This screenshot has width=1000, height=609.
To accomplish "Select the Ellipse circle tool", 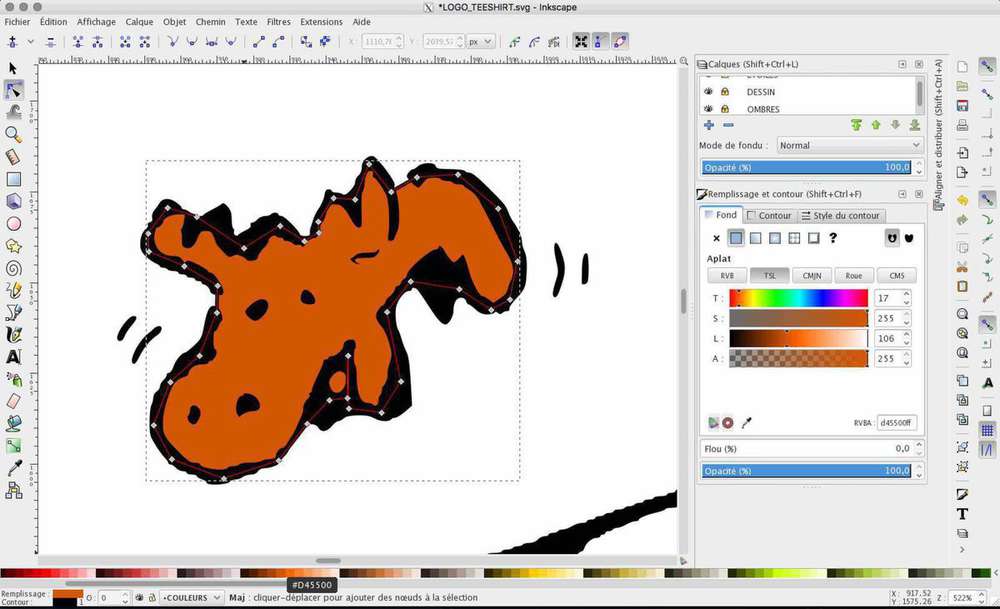I will [x=13, y=224].
